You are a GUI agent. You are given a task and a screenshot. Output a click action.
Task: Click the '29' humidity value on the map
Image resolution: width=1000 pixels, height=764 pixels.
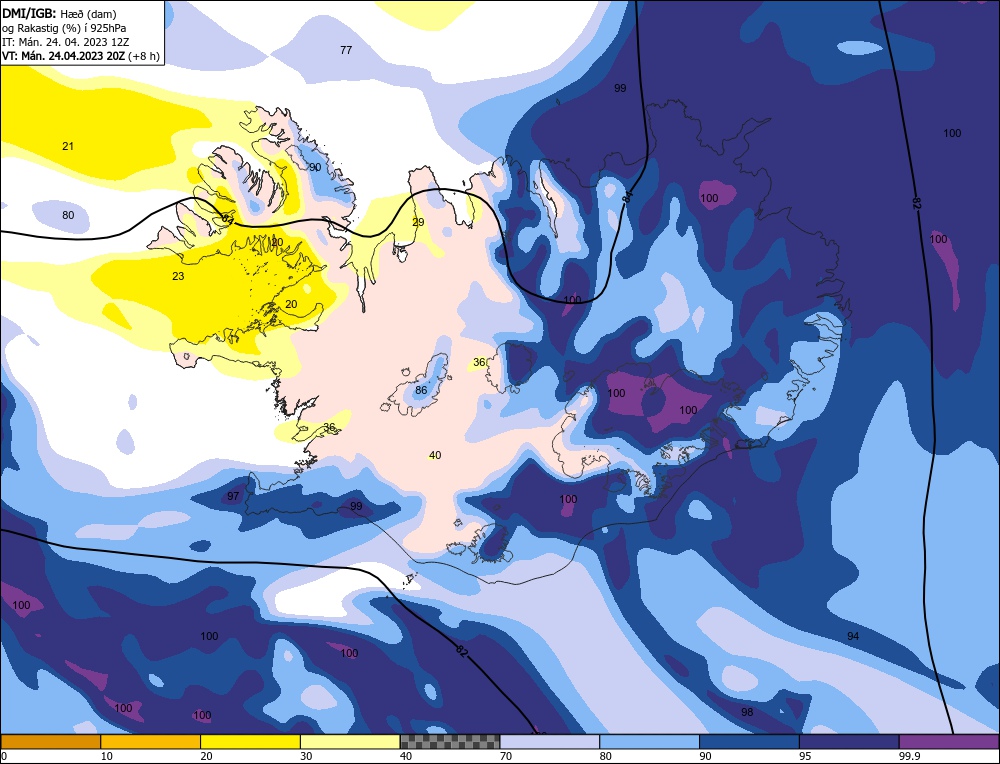pos(418,222)
